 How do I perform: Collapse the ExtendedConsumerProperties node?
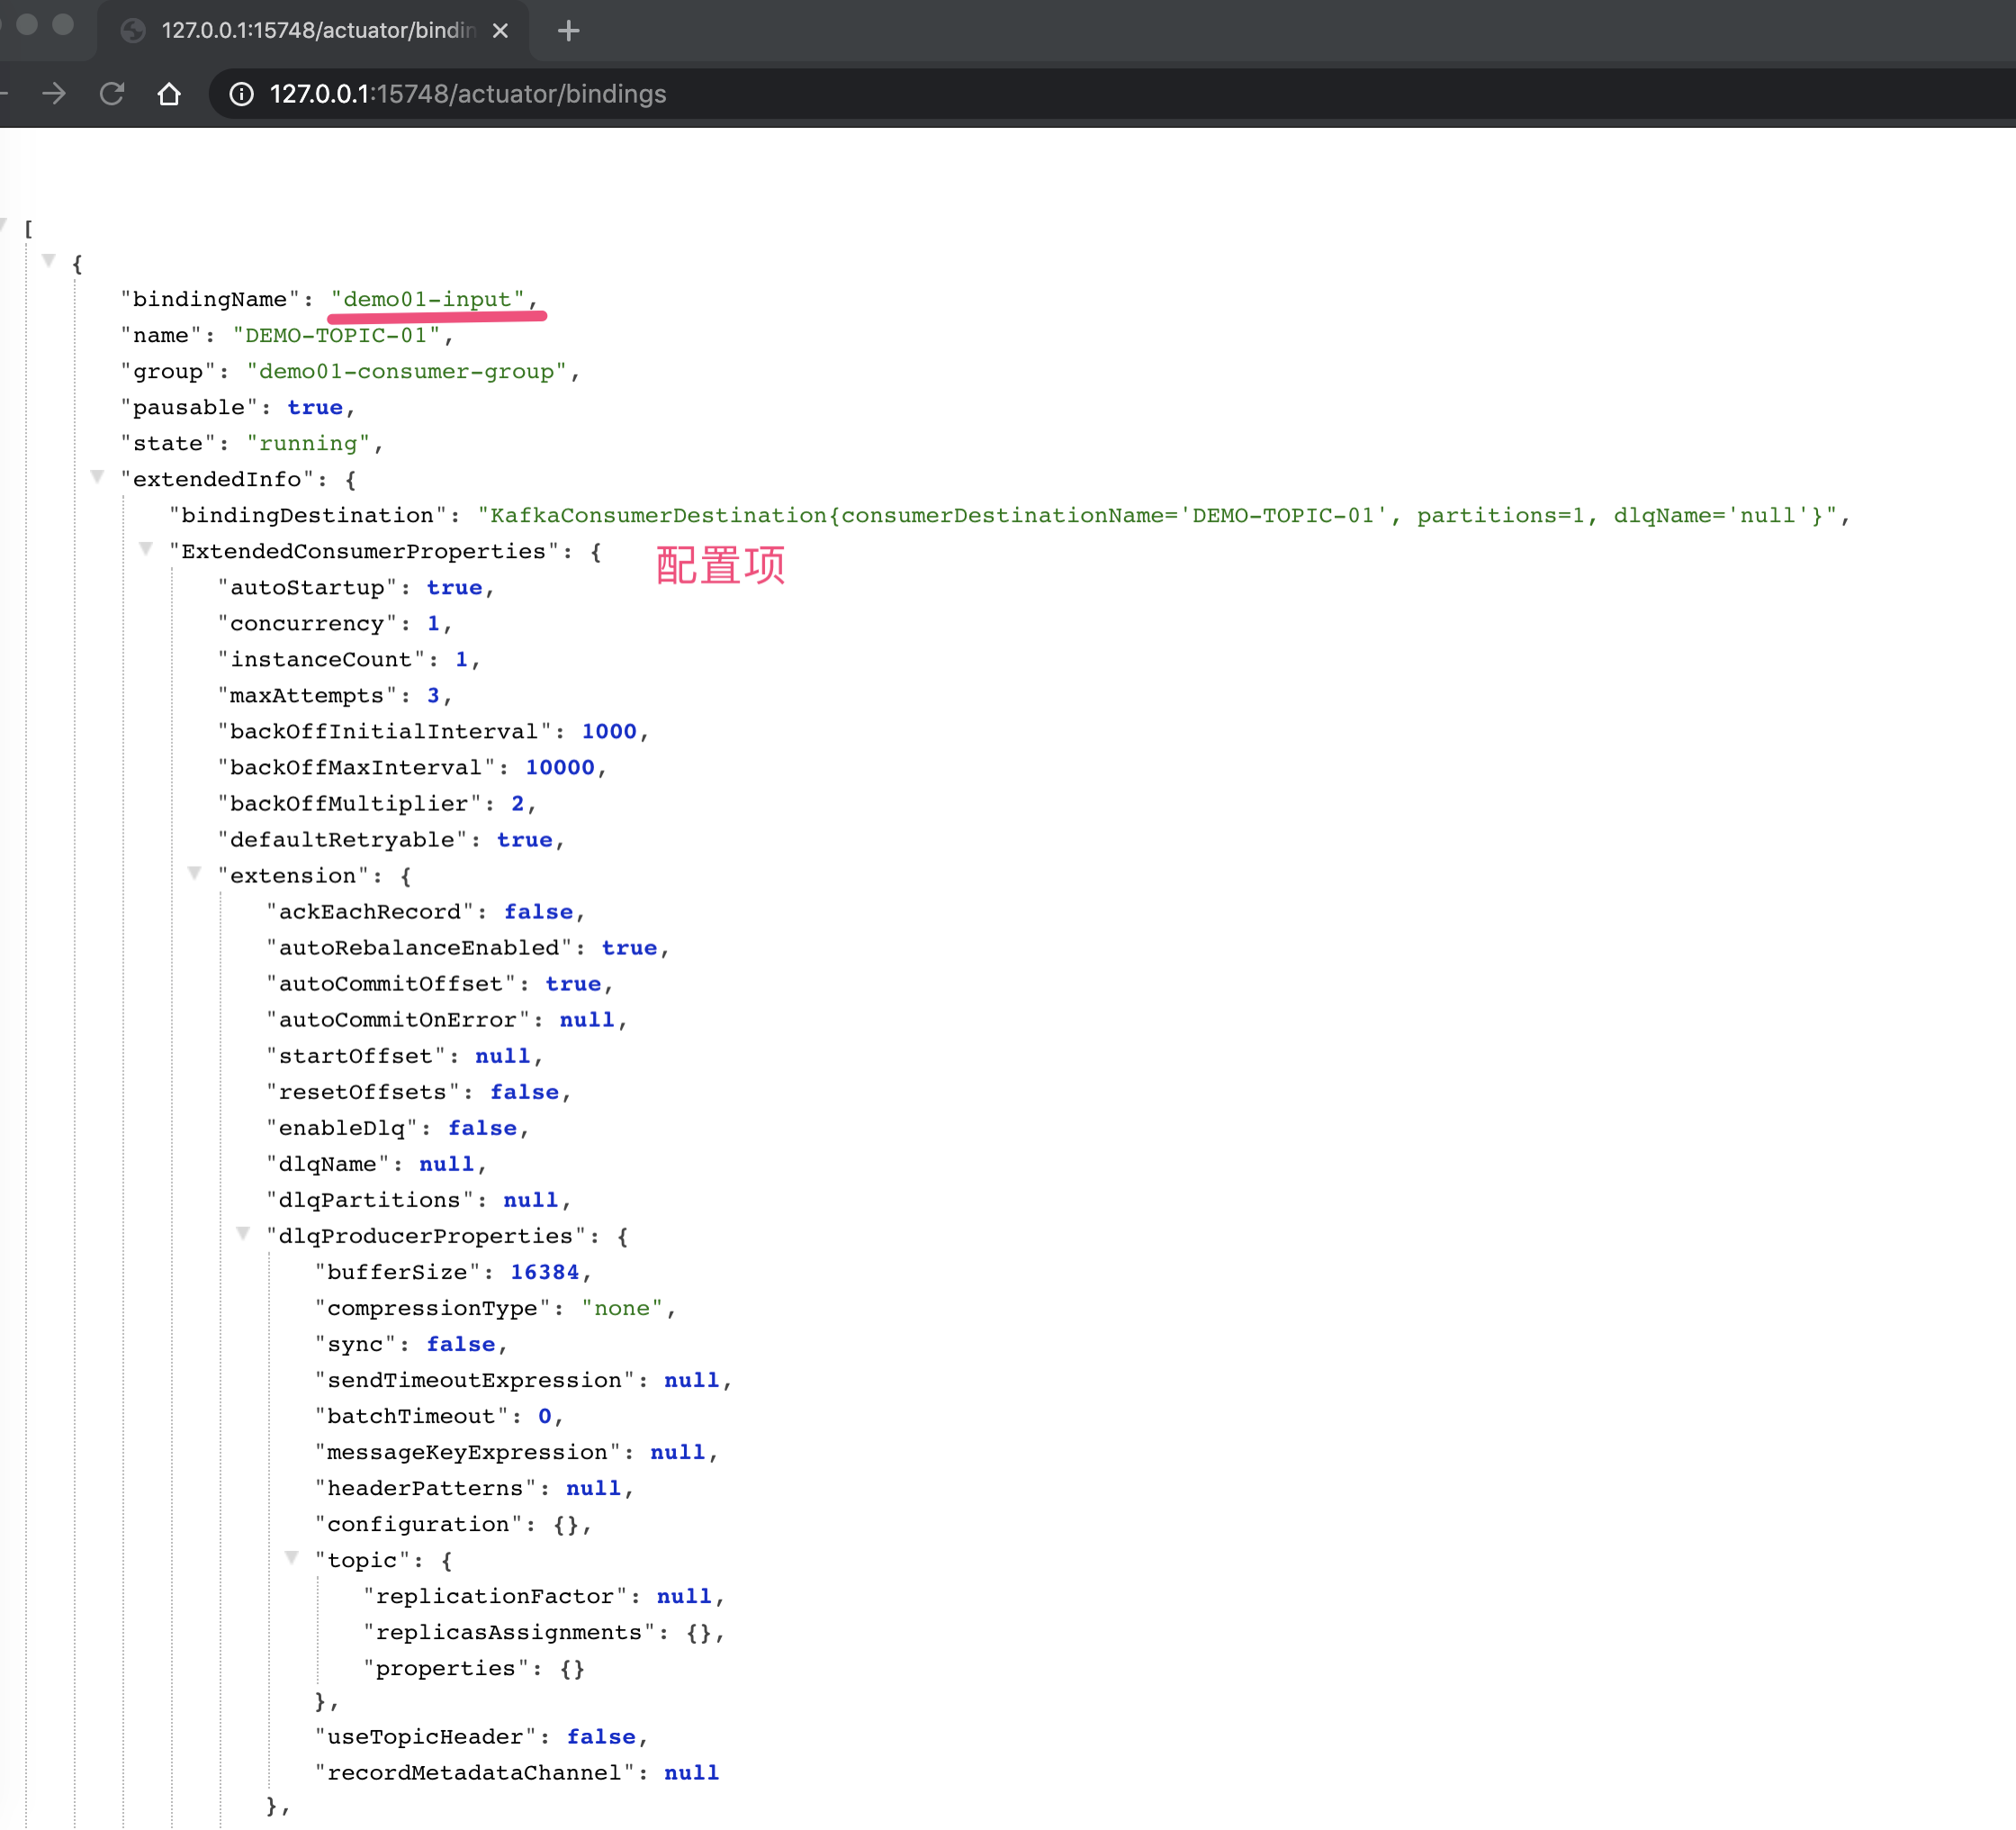(146, 549)
